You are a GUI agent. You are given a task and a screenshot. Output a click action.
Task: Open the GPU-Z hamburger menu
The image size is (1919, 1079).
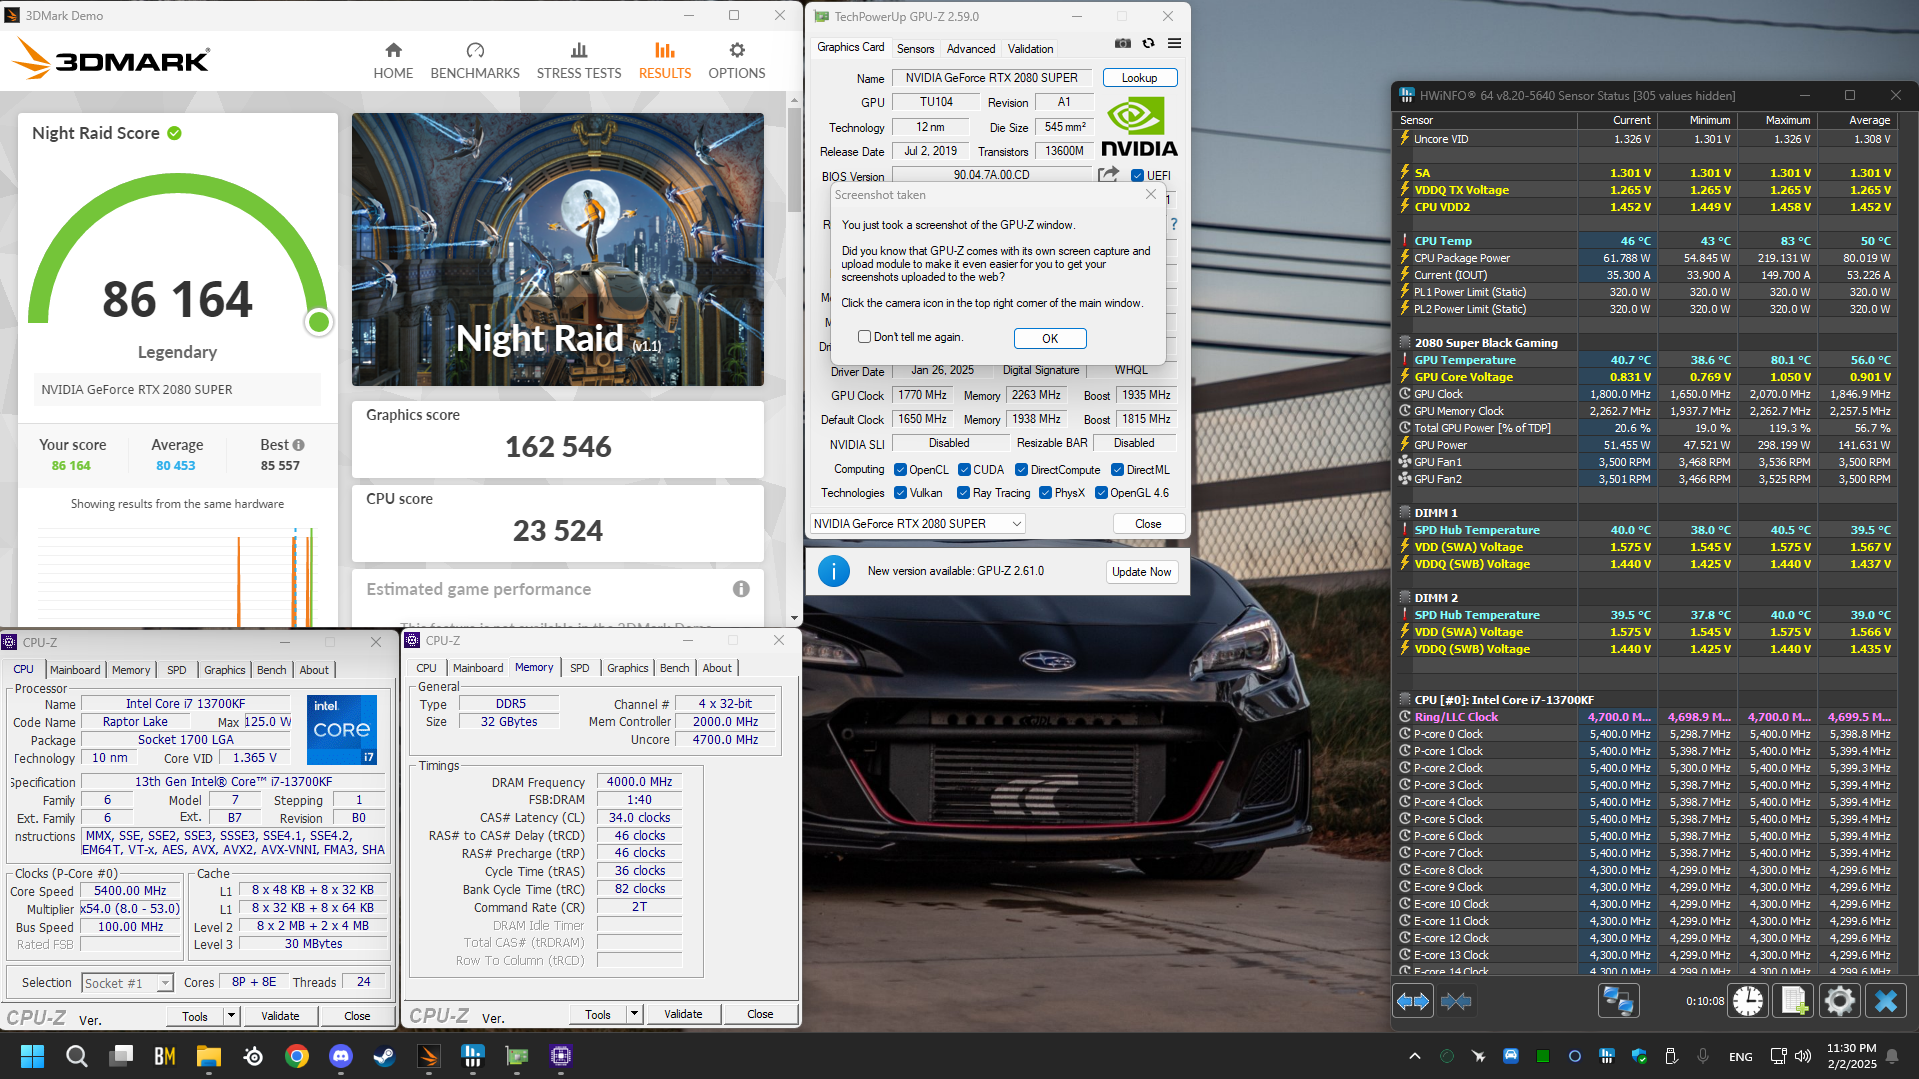1174,43
